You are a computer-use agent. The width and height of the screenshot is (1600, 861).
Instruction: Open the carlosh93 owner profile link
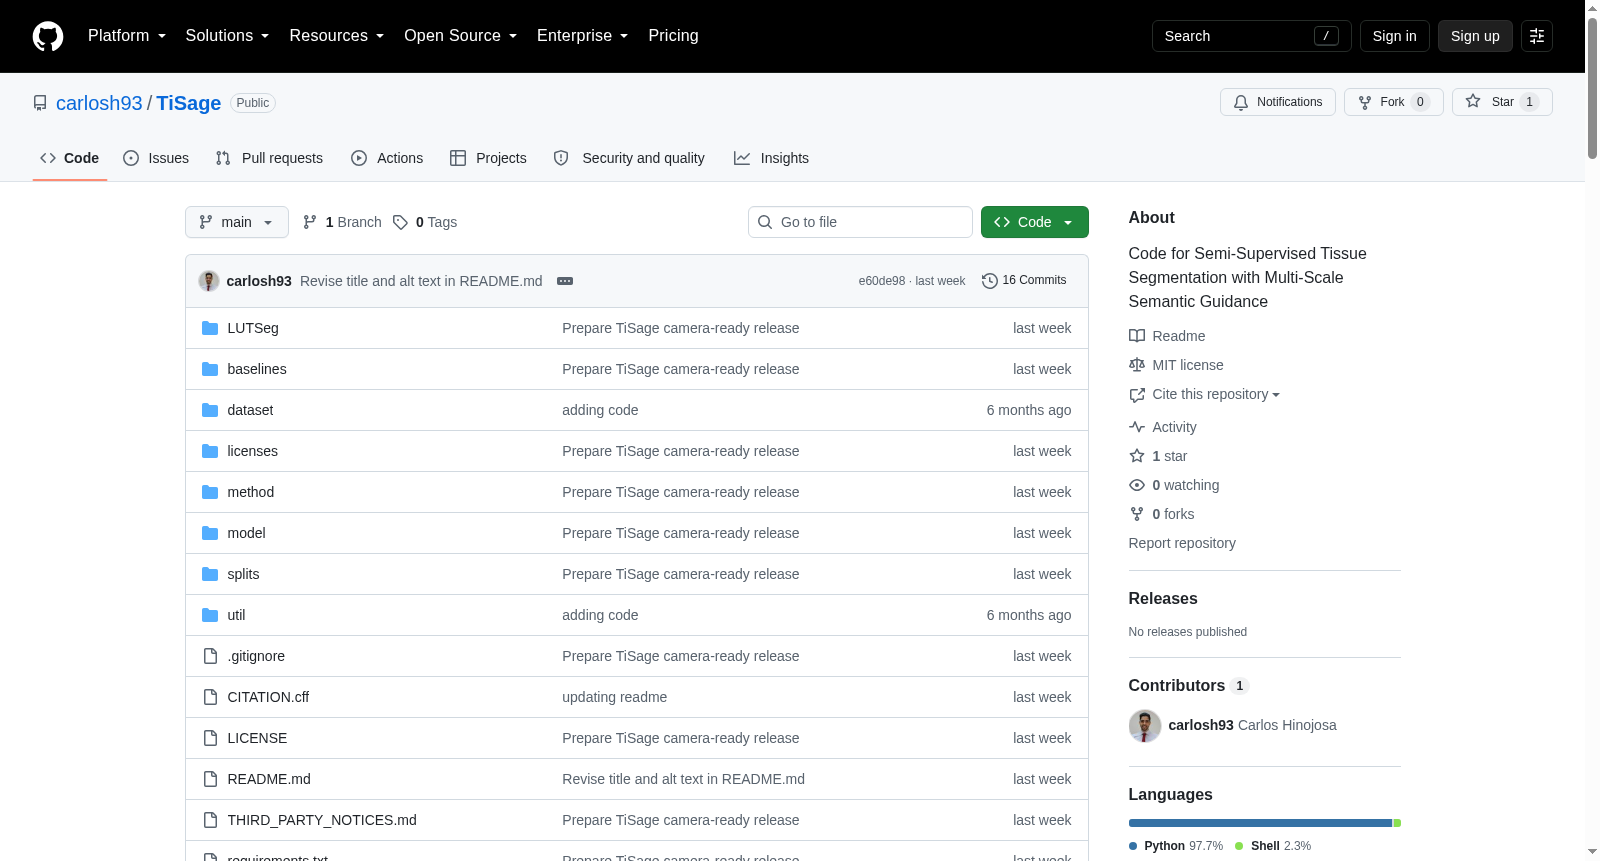(99, 103)
